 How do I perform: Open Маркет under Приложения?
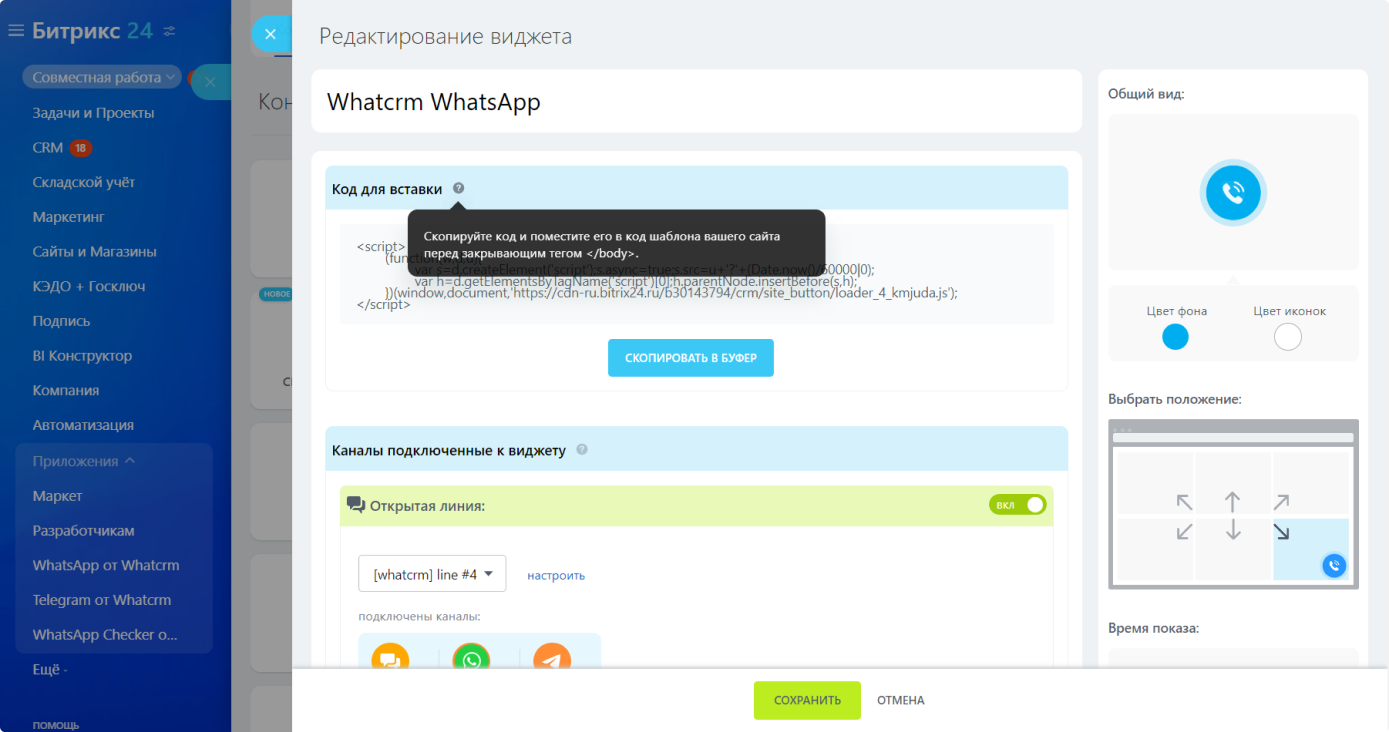coord(57,496)
